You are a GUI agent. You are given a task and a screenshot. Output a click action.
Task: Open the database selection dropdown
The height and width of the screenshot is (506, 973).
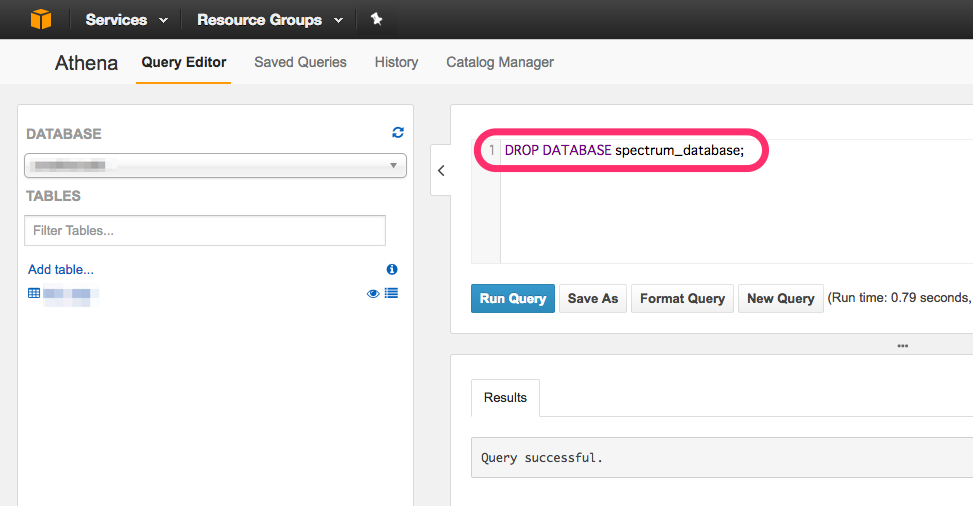coord(215,165)
